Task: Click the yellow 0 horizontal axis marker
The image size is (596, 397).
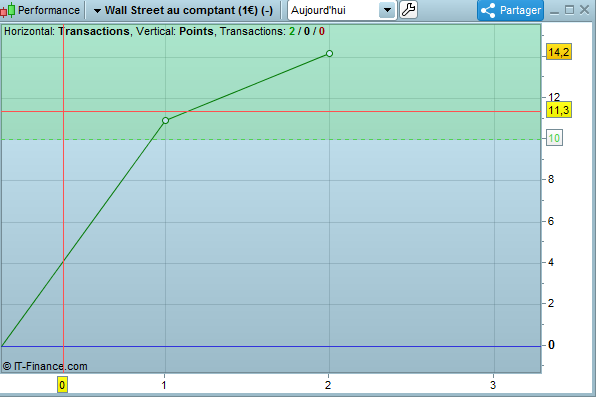Action: tap(62, 385)
